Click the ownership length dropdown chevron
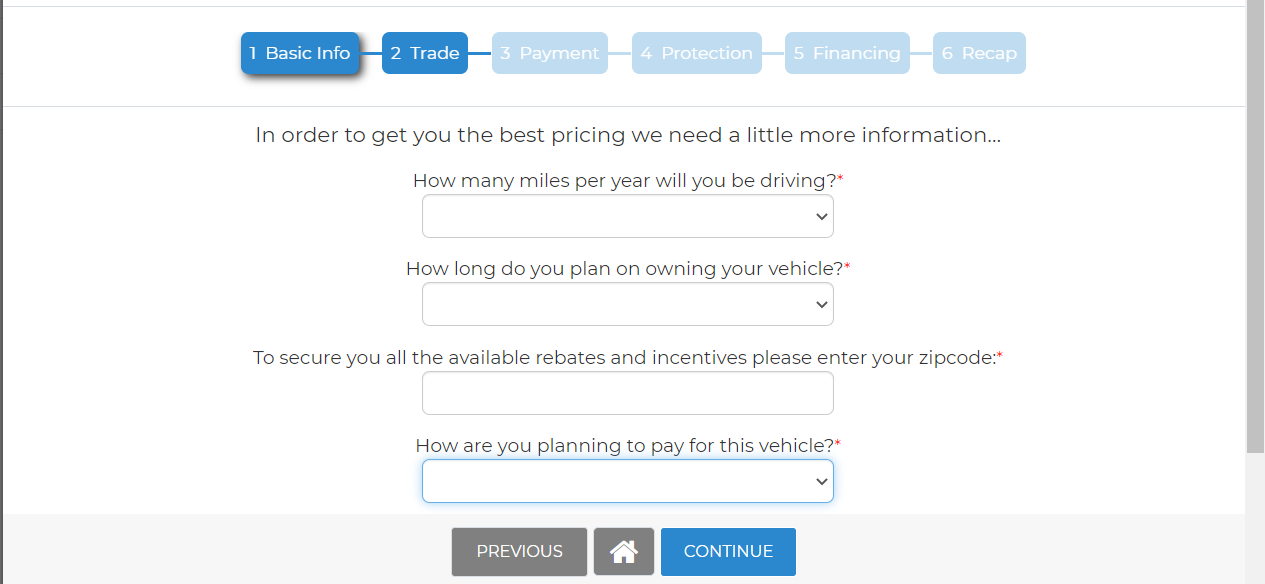Image resolution: width=1265 pixels, height=584 pixels. pyautogui.click(x=821, y=305)
